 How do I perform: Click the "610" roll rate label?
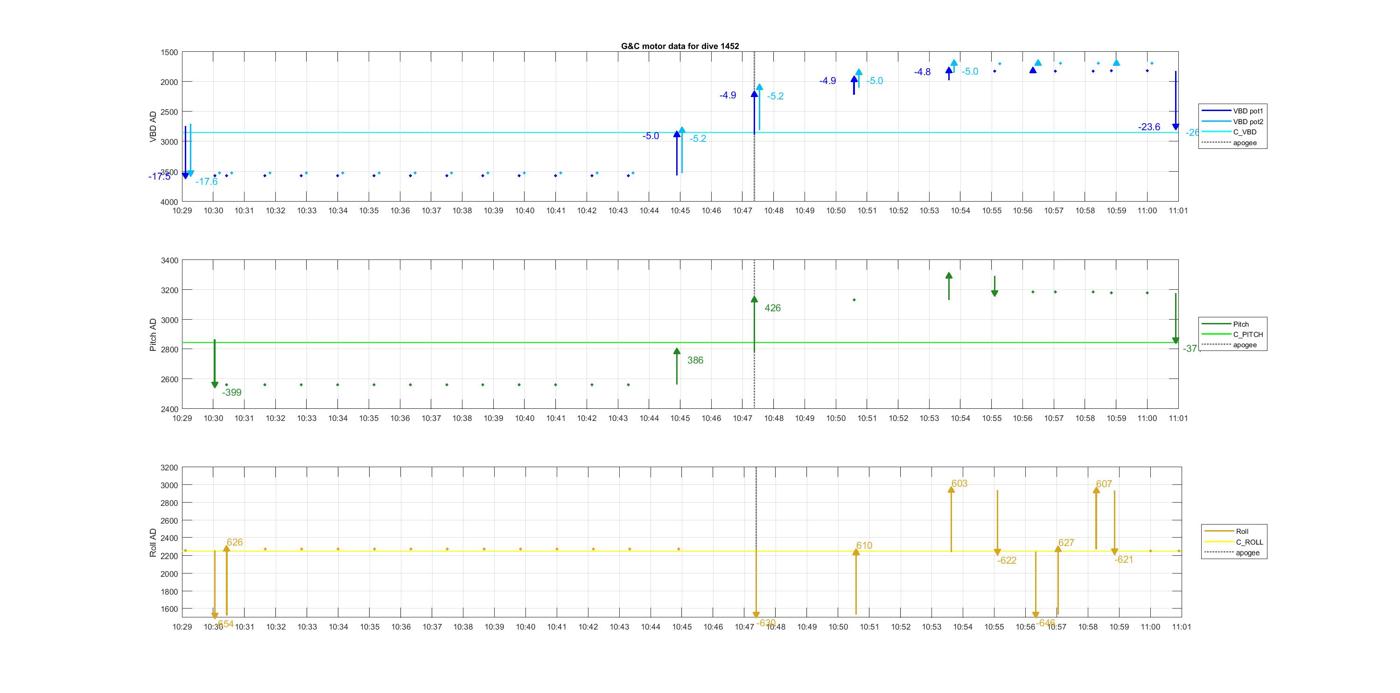pos(864,546)
